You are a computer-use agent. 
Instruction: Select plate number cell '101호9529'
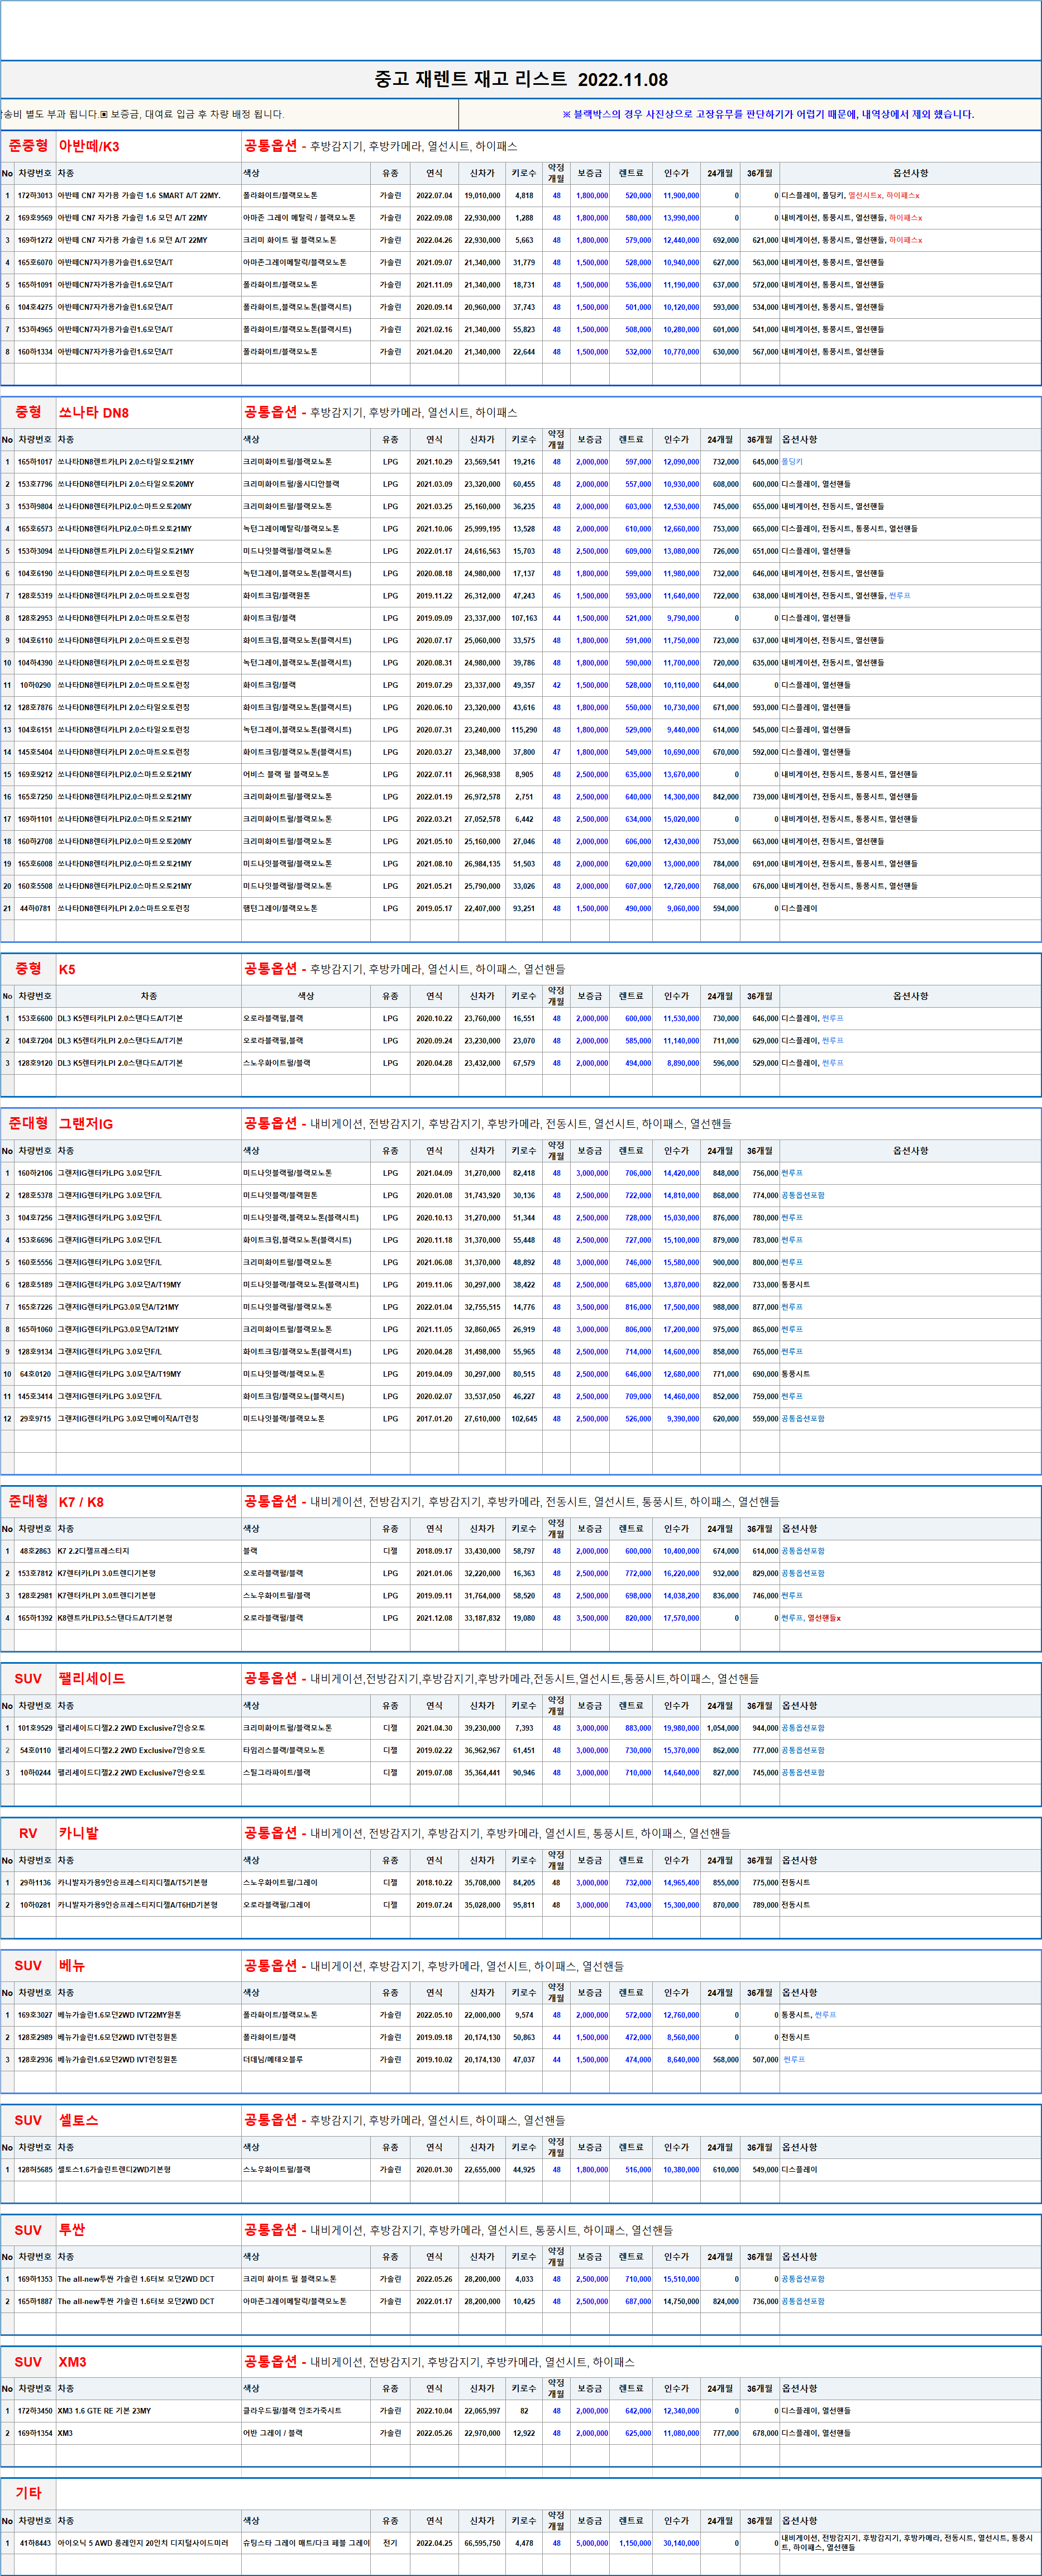[x=35, y=1728]
